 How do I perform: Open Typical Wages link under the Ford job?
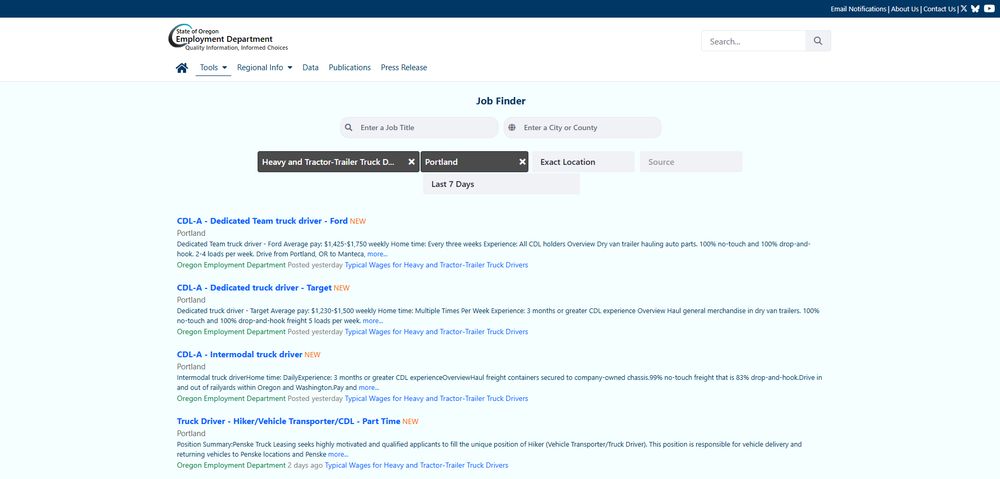coord(436,265)
